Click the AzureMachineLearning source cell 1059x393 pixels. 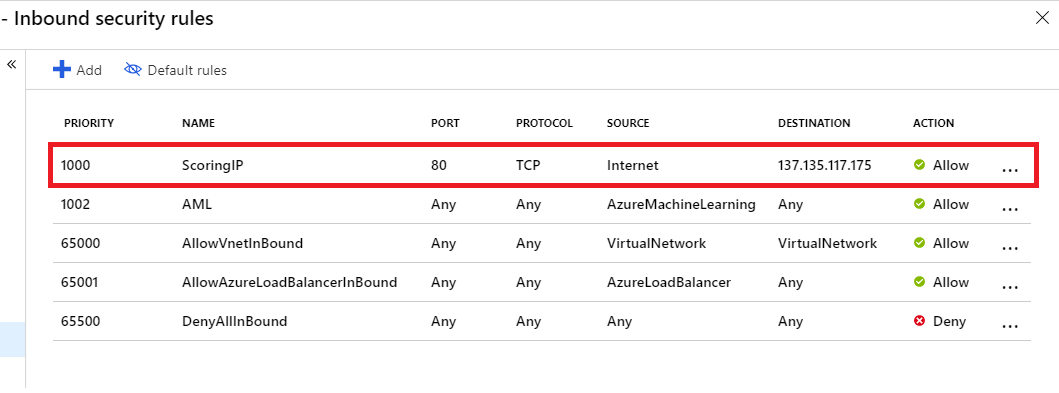(681, 204)
